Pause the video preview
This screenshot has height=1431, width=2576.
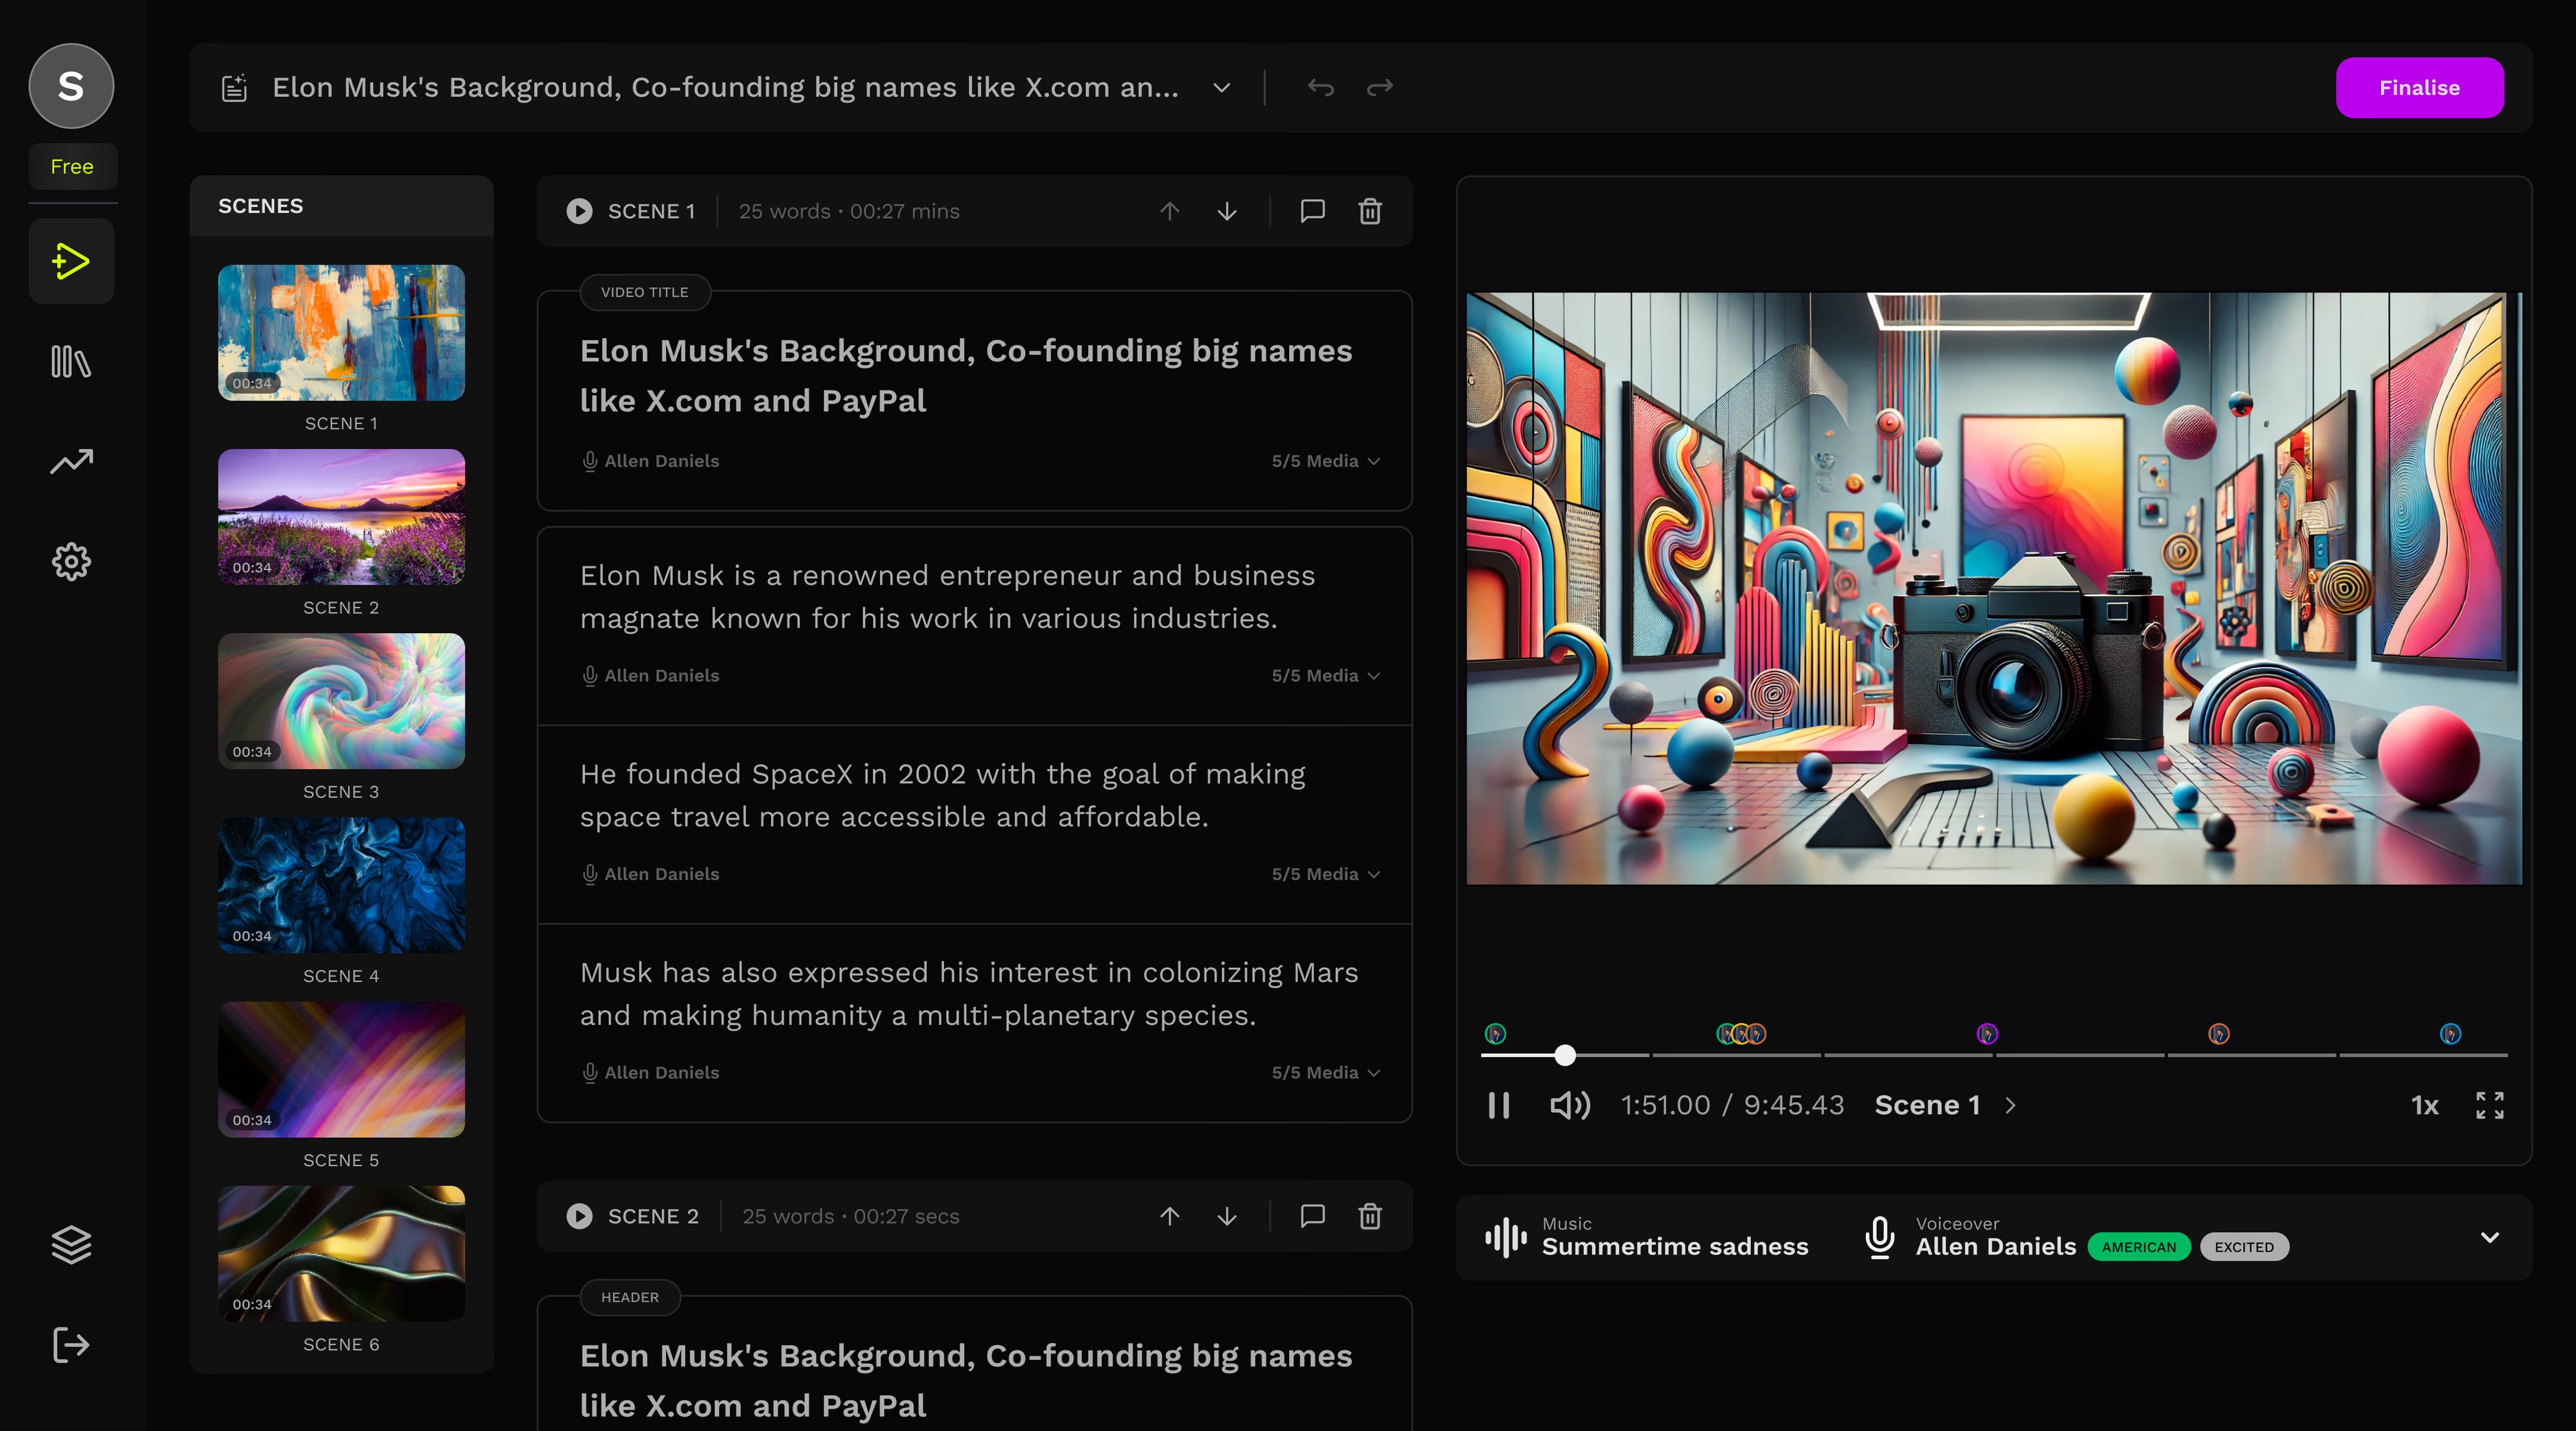[x=1498, y=1105]
